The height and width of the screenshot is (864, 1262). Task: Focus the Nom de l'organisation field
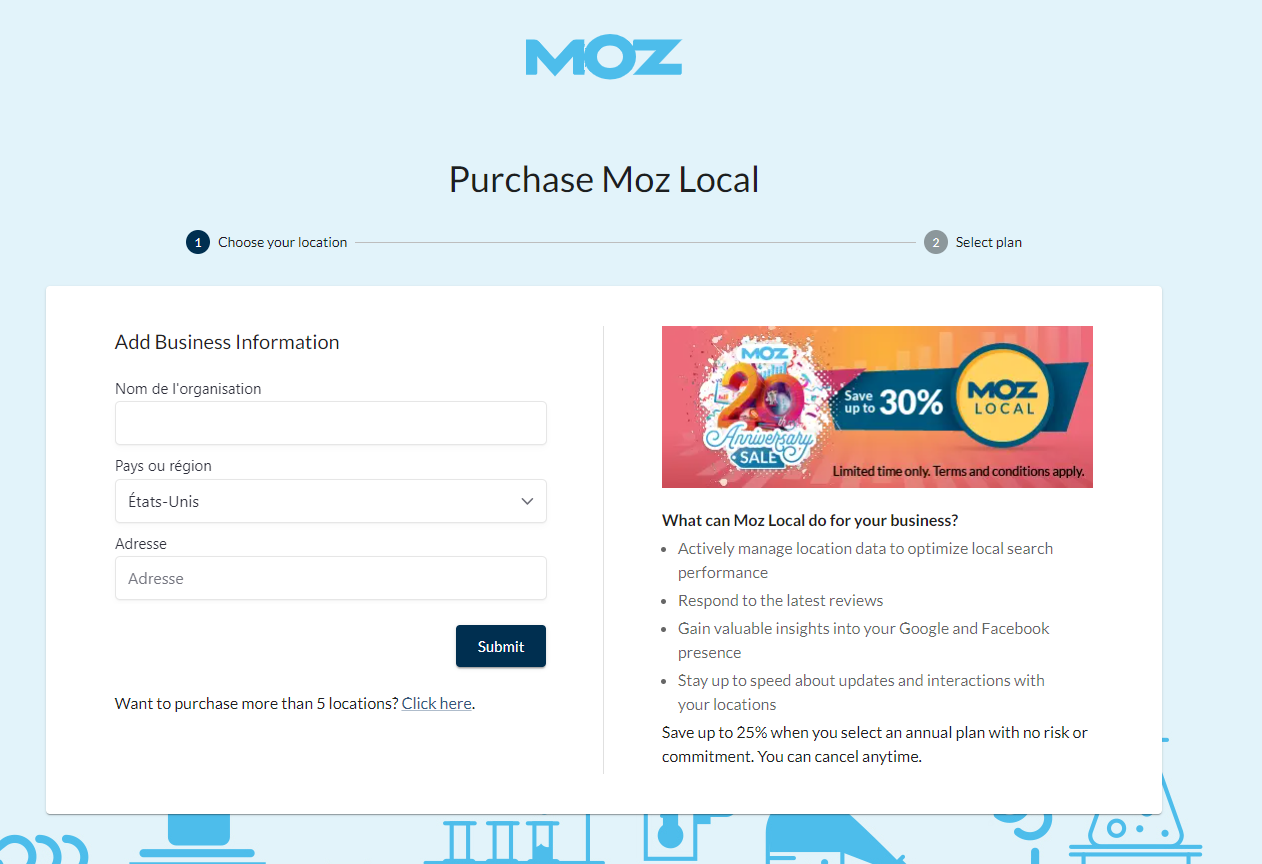[330, 423]
